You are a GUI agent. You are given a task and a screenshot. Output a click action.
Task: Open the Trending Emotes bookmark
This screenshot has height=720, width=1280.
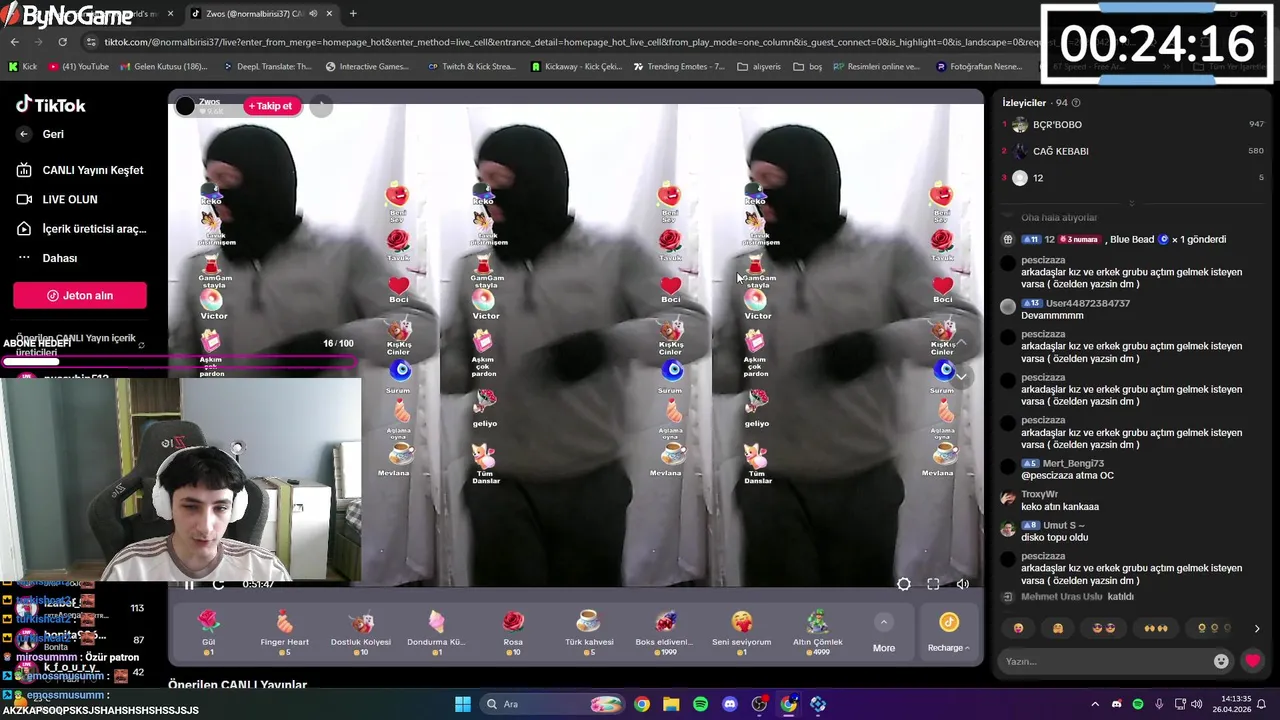677,67
